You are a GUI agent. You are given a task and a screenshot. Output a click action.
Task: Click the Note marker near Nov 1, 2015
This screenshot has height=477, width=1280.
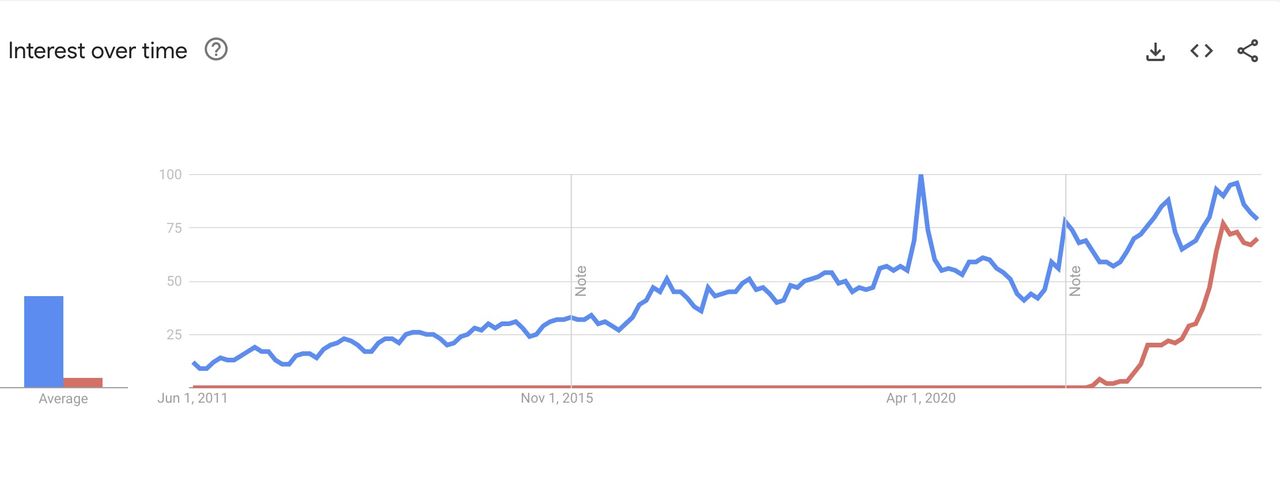pos(581,281)
